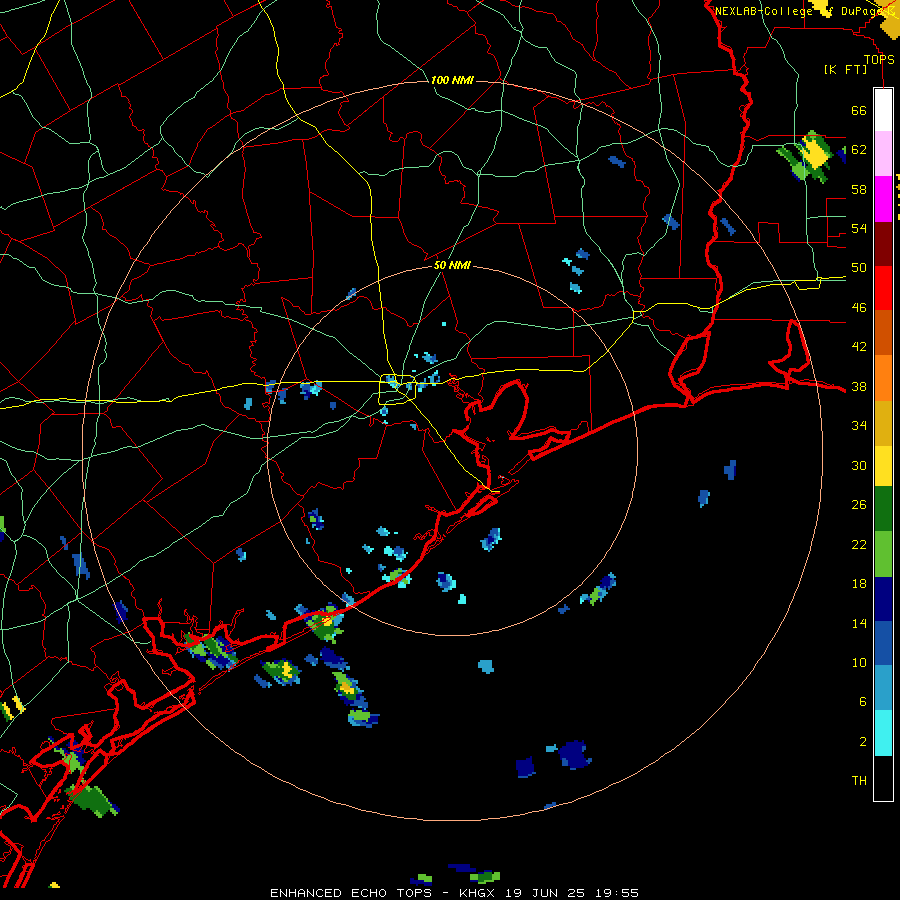Click the legend value "42"

pos(859,347)
